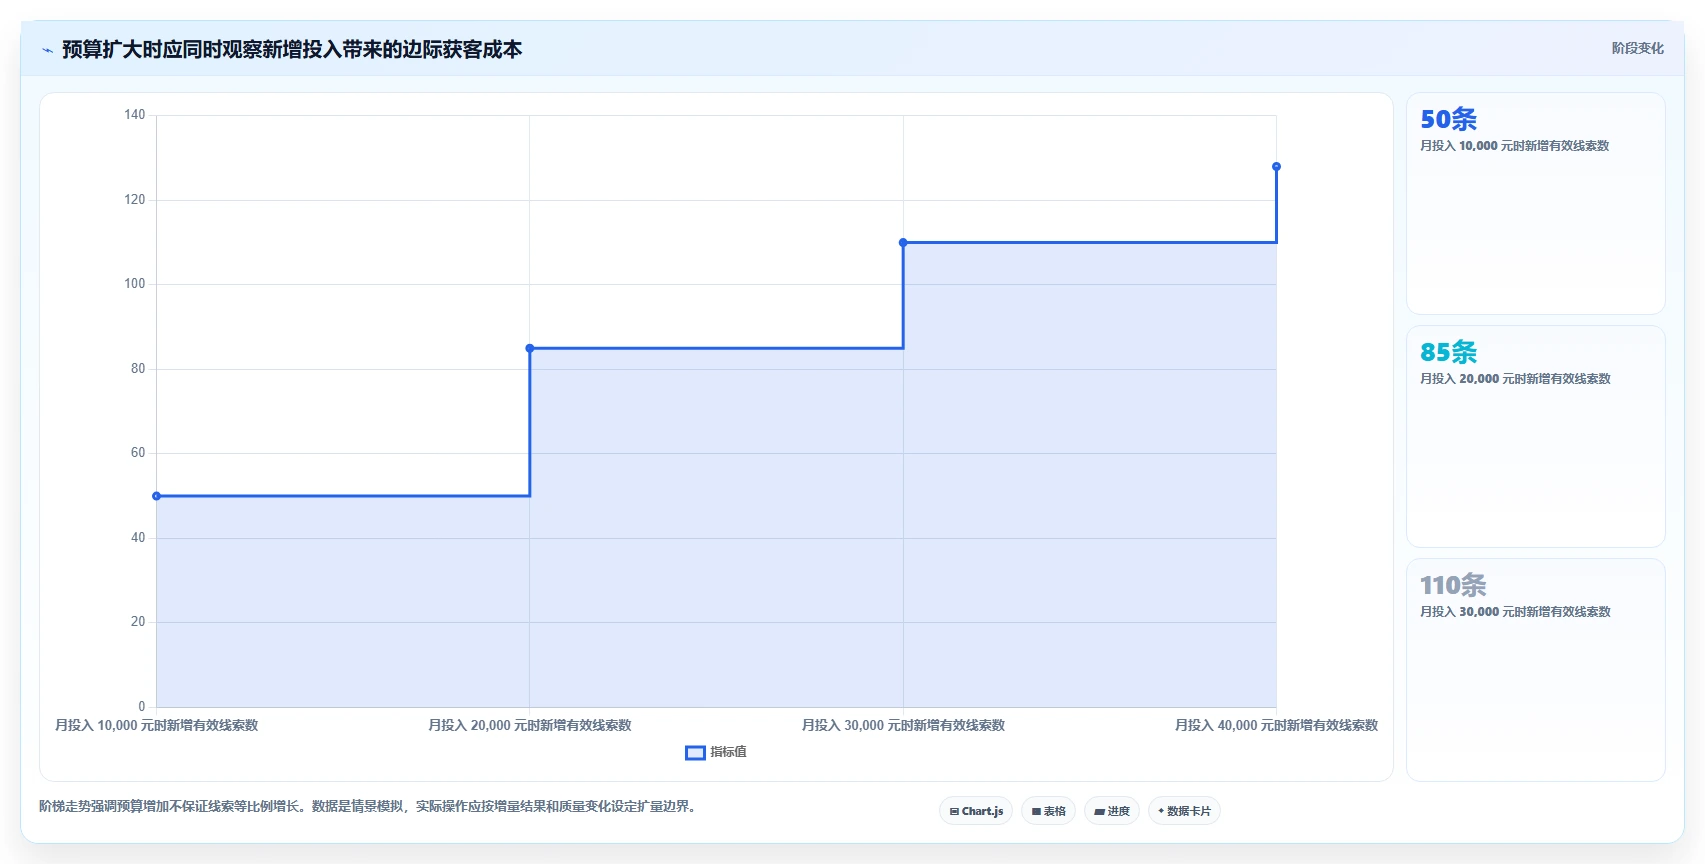Click the 50条 card value
The image size is (1705, 864).
point(1448,119)
